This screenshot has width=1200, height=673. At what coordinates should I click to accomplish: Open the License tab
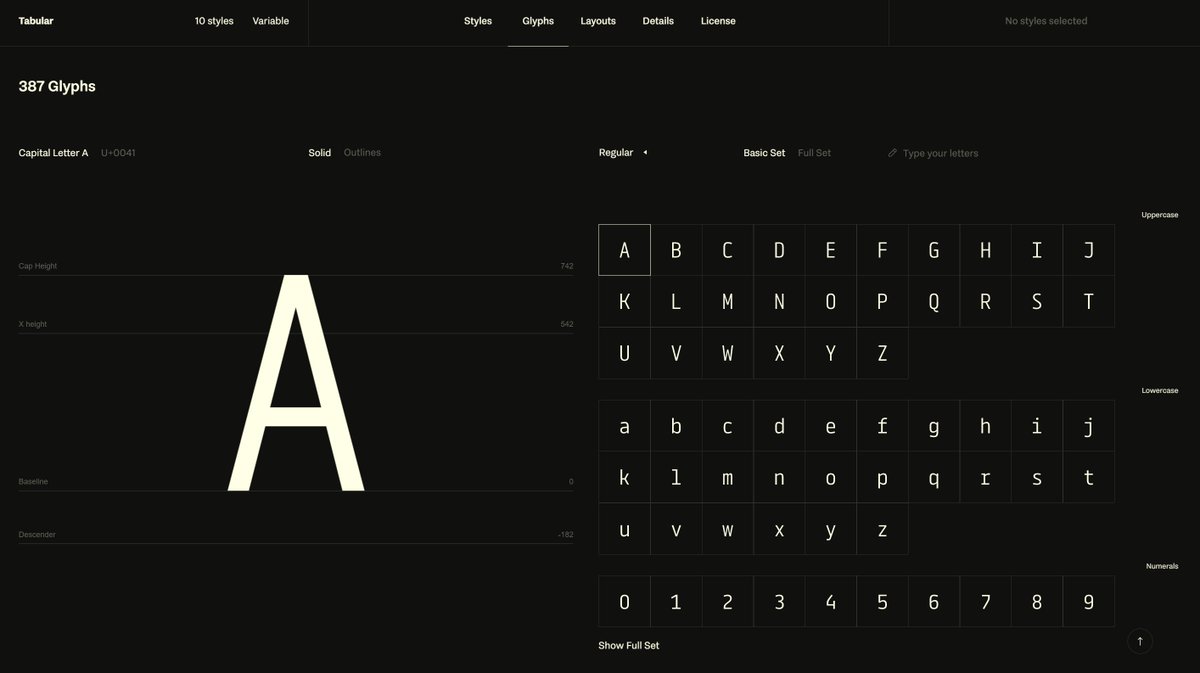tap(718, 21)
